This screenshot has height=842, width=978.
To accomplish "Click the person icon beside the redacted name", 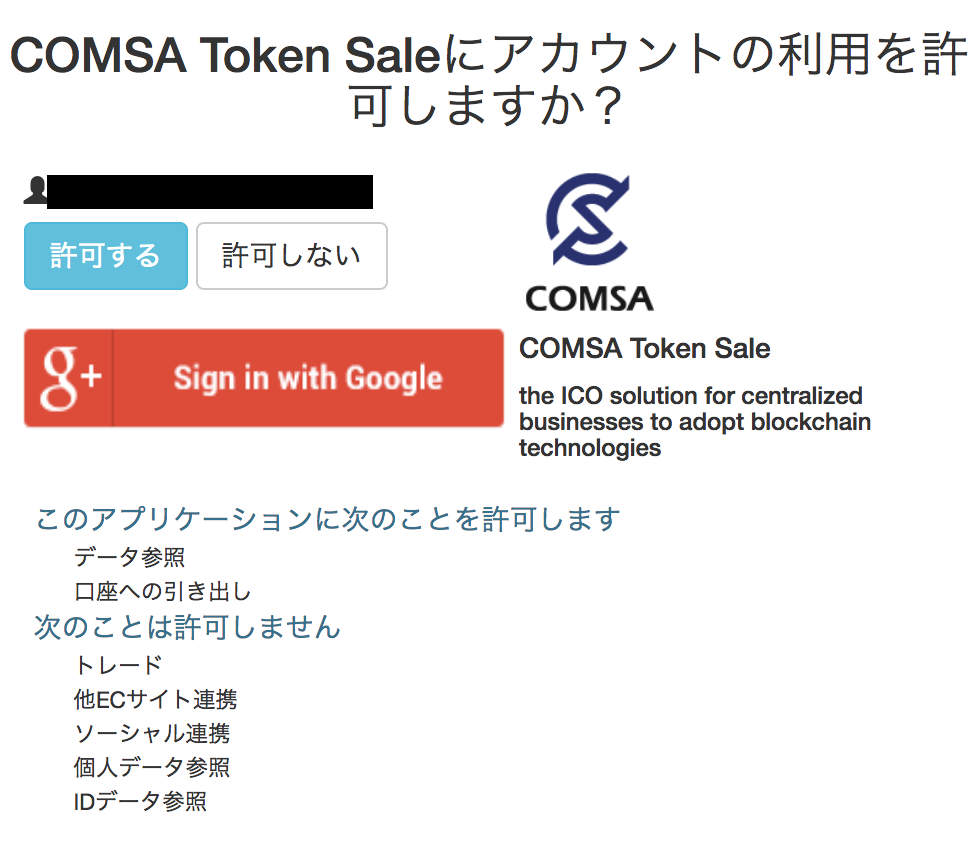I will (36, 190).
